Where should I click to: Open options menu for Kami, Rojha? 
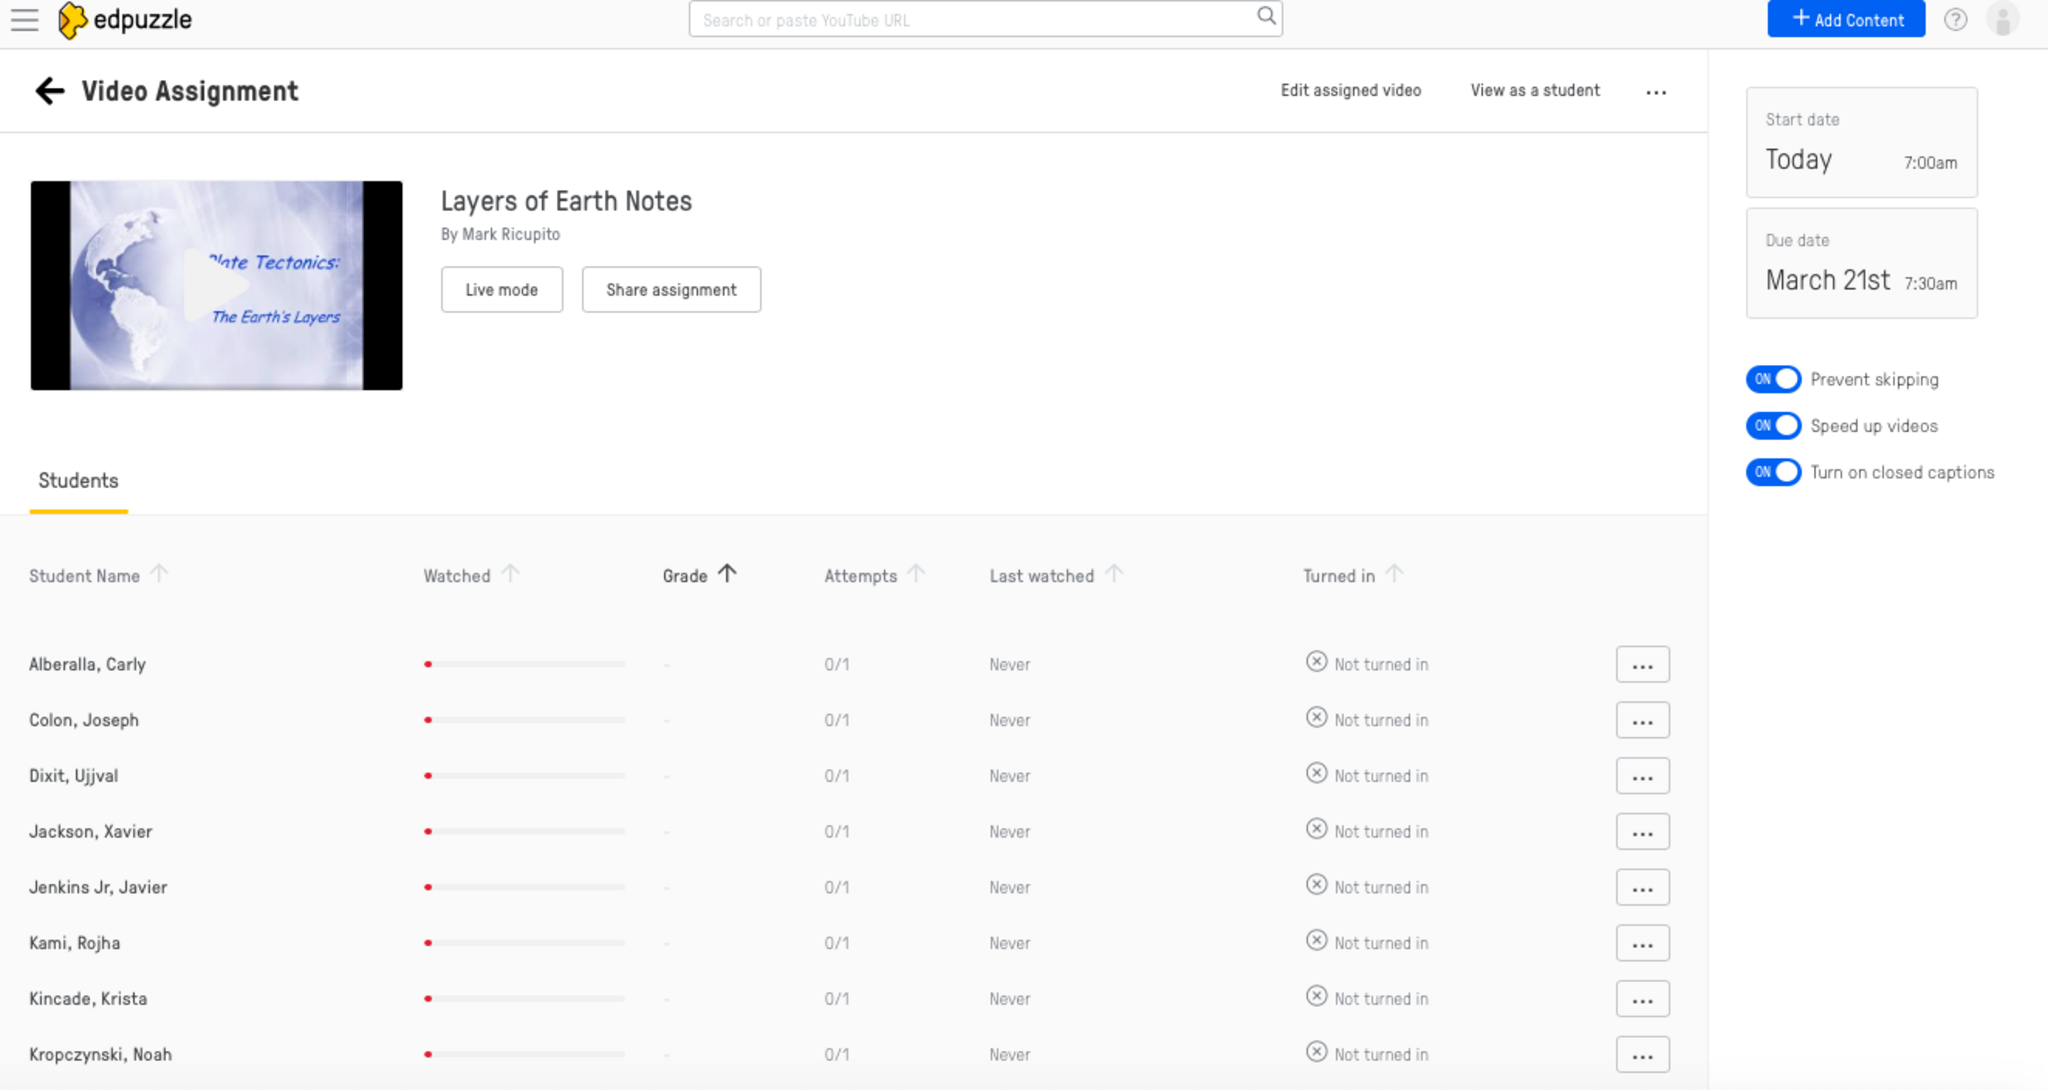pos(1642,943)
